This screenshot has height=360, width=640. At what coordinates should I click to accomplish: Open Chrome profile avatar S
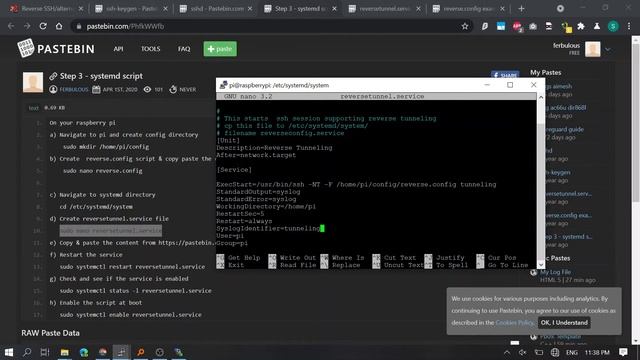pos(613,26)
